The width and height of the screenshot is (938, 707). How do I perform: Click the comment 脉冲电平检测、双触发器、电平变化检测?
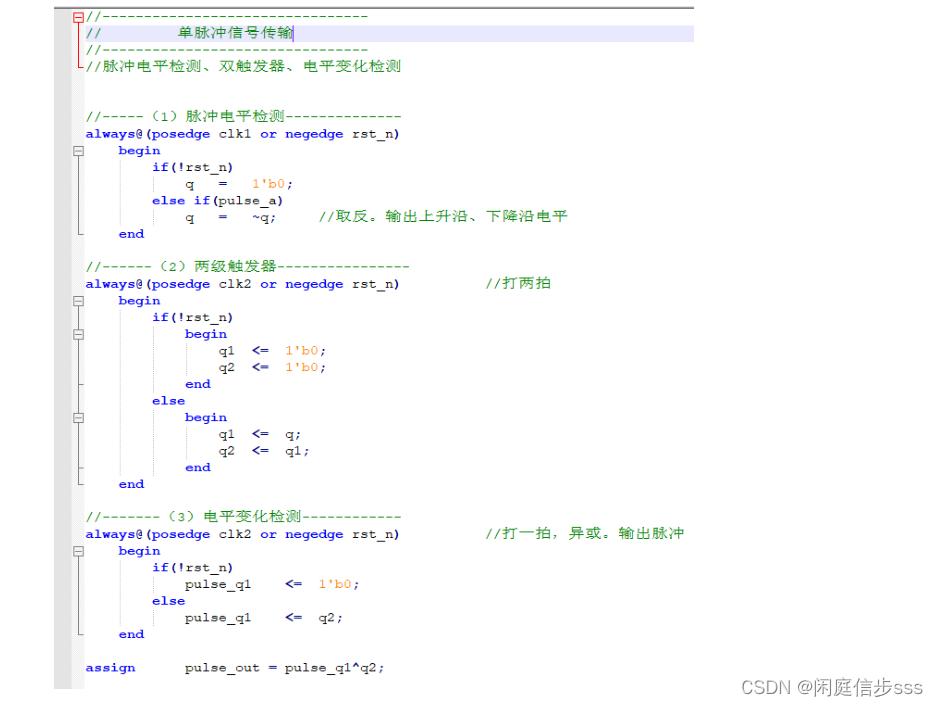click(243, 66)
